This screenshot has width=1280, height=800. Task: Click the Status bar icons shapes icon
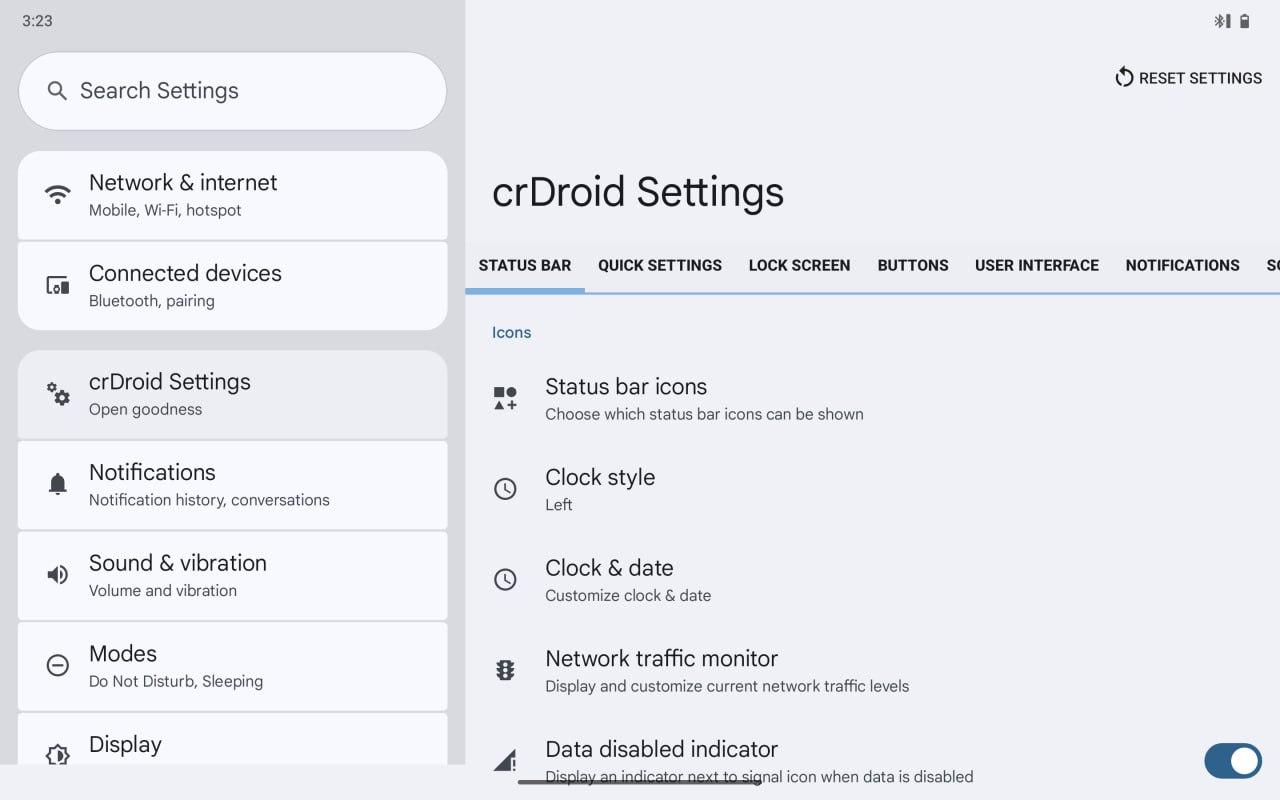pos(506,398)
